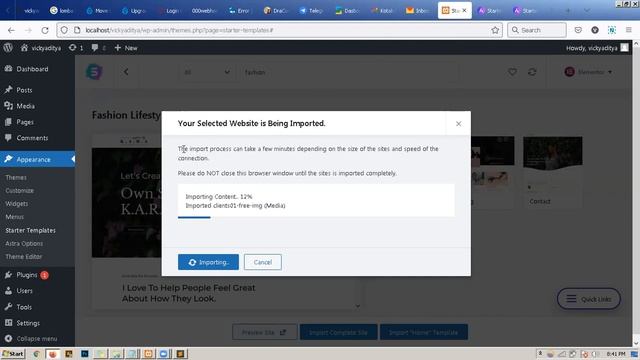Open Menus submenu link
The image size is (640, 360).
pos(15,217)
